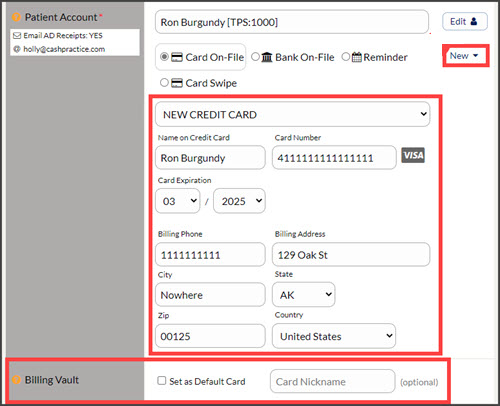500x406 pixels.
Task: Click the envelope icon beside Email AD Receipts
Action: pos(17,35)
